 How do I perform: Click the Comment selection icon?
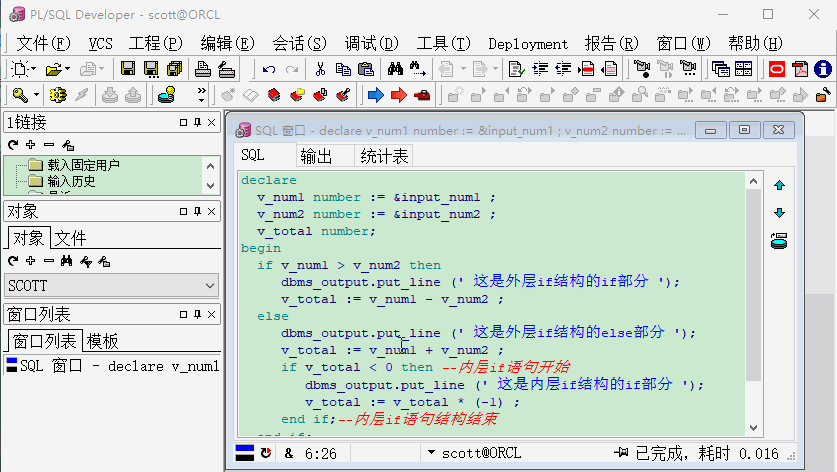586,69
